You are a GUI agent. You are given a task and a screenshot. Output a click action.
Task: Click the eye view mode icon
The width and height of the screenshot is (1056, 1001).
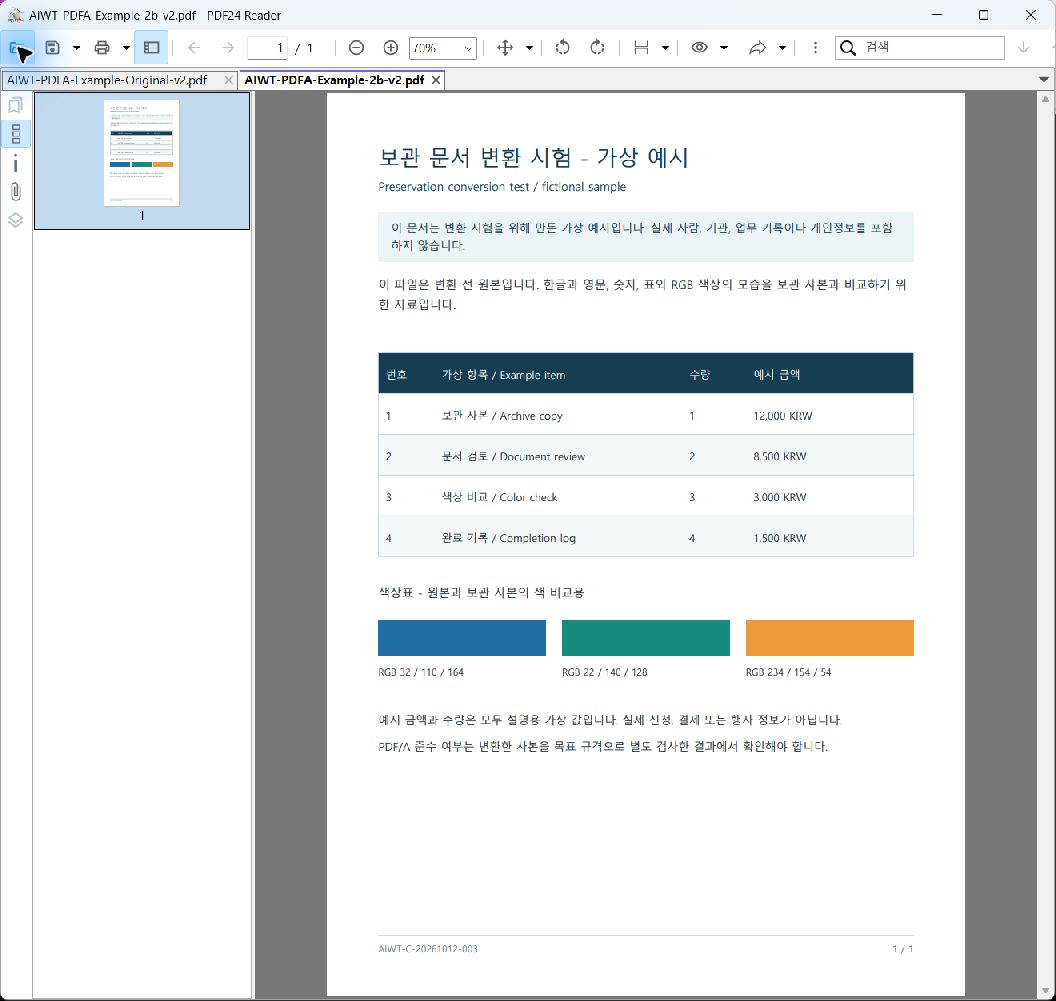[x=700, y=48]
